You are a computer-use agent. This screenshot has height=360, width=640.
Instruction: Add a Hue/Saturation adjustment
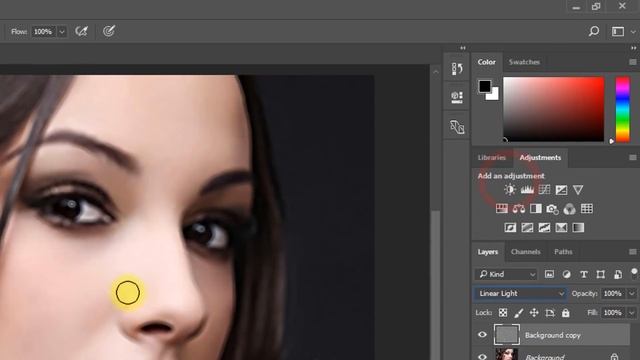coord(502,209)
